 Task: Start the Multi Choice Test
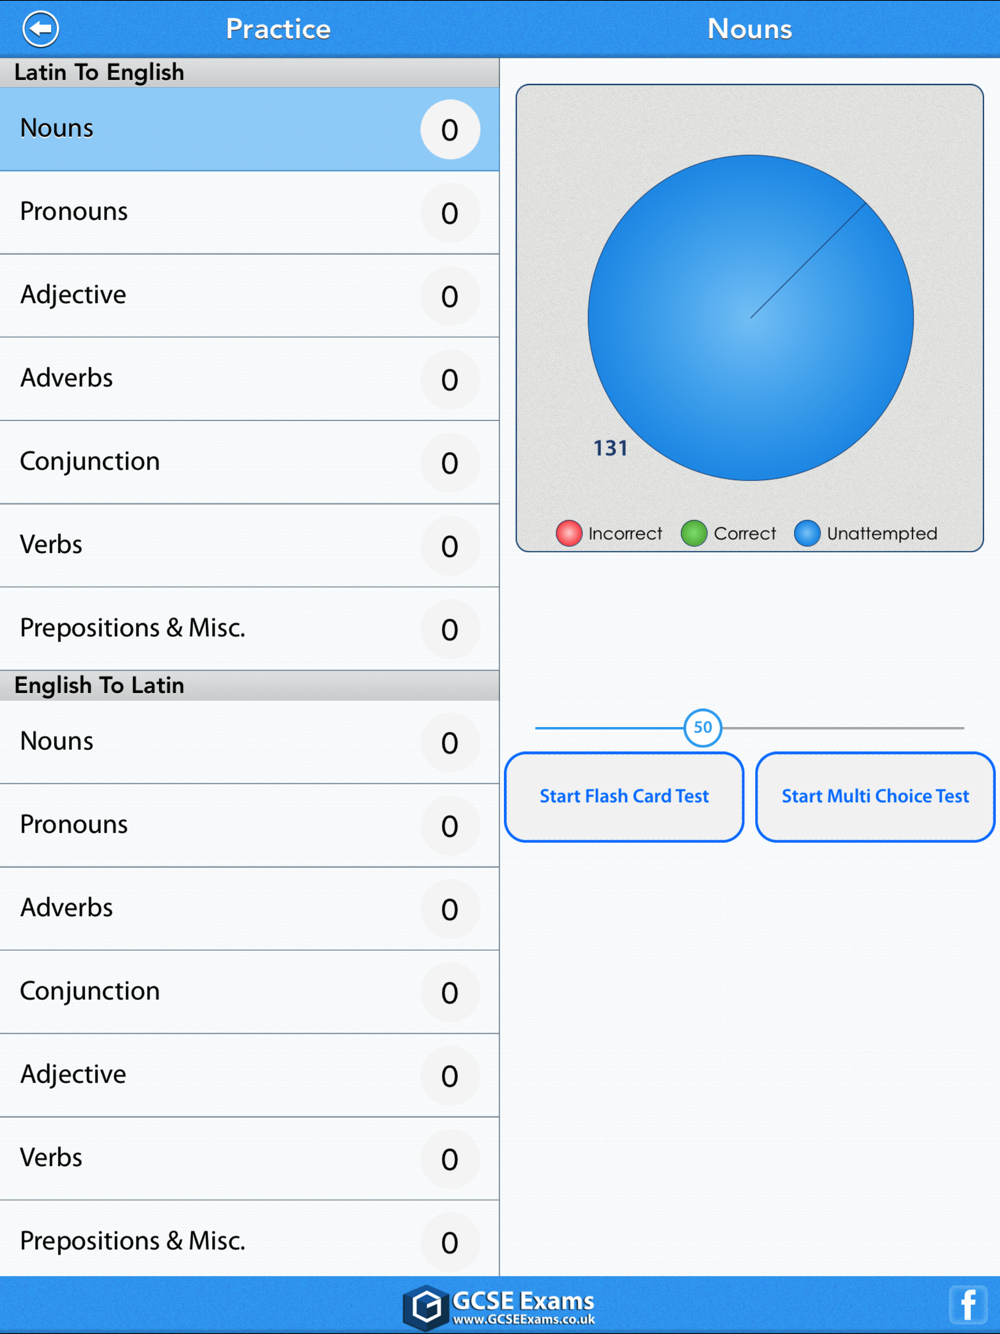point(875,797)
